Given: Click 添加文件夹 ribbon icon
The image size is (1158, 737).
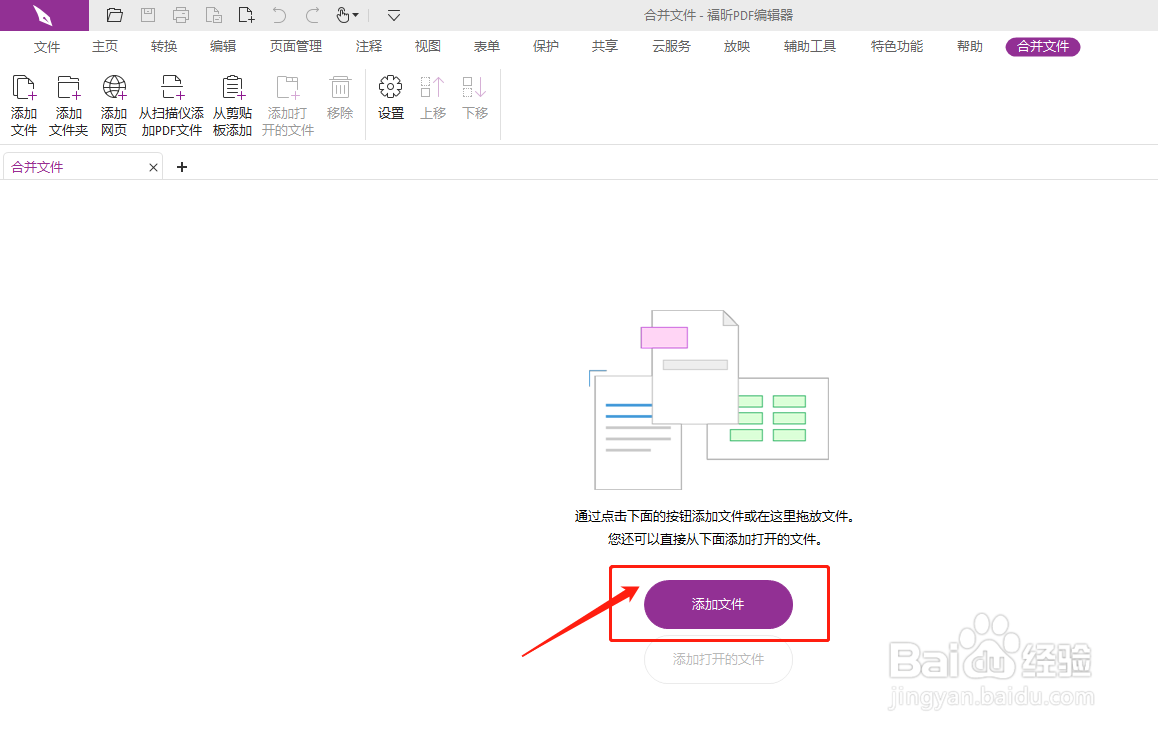Looking at the screenshot, I should [x=69, y=106].
